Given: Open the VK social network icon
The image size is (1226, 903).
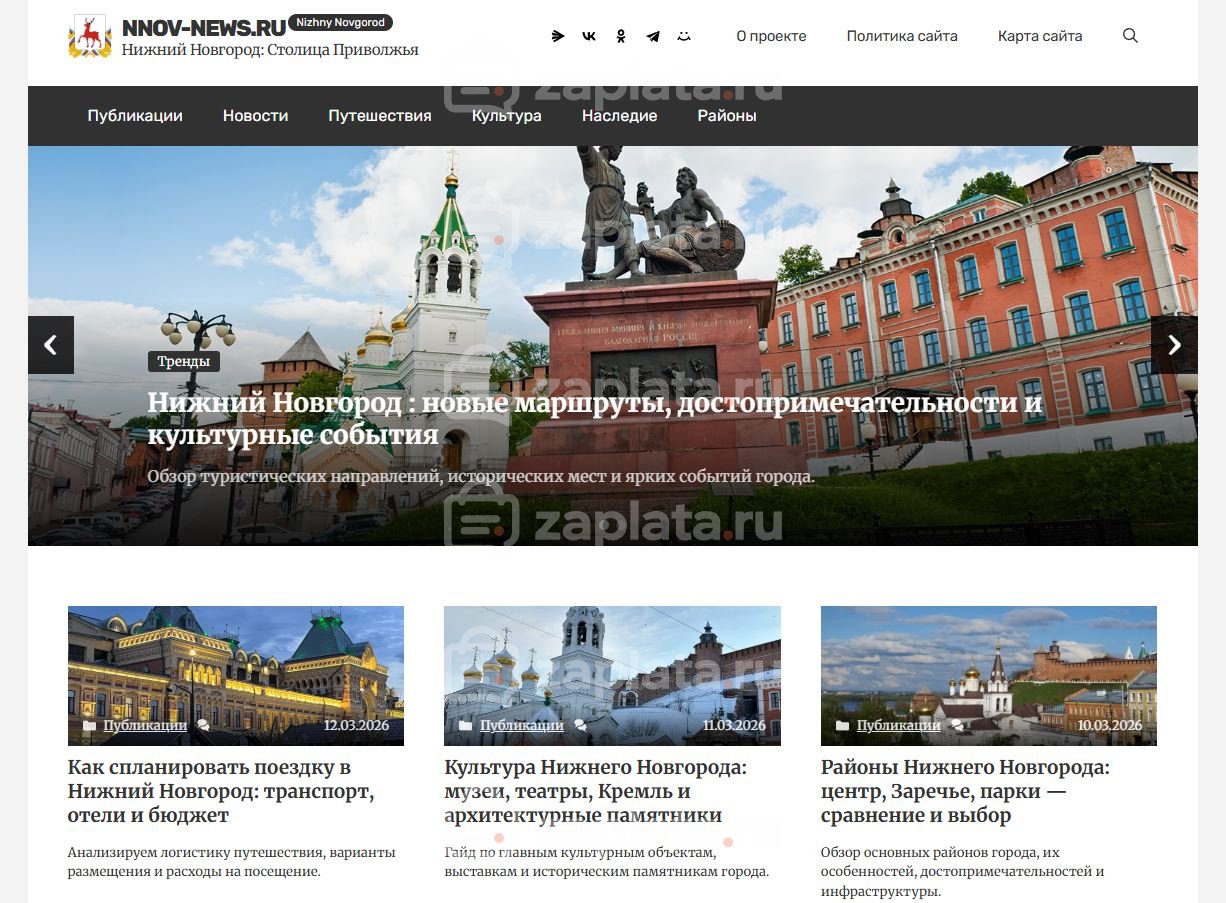Looking at the screenshot, I should click(589, 36).
